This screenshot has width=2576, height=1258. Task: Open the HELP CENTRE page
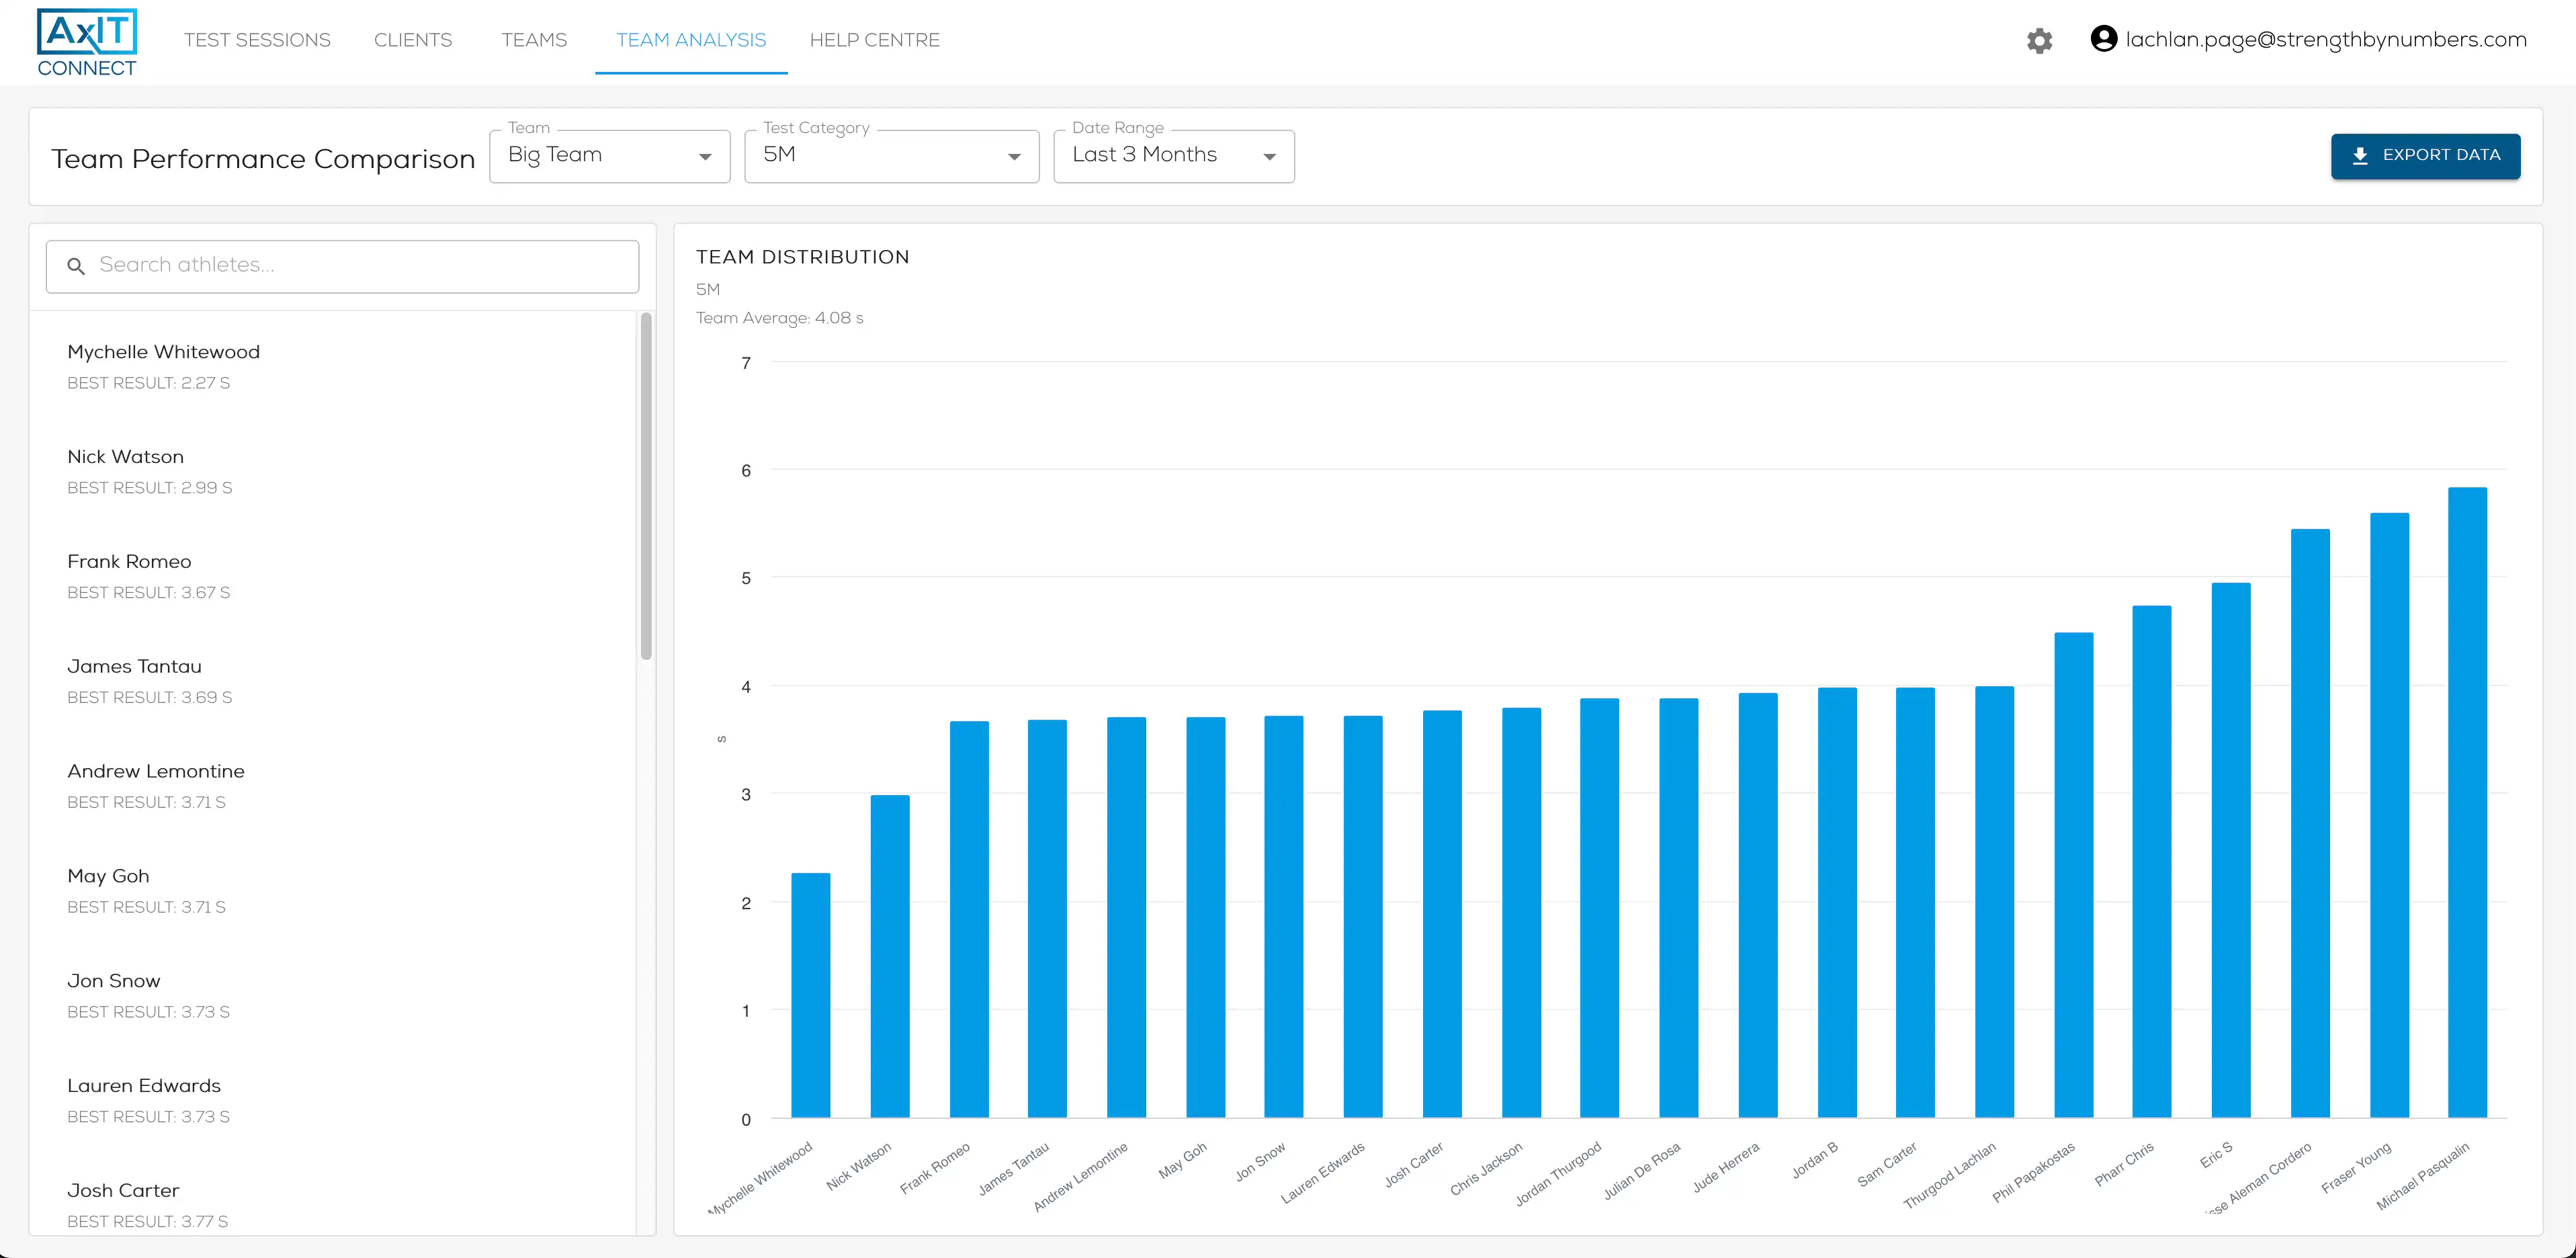(x=875, y=40)
